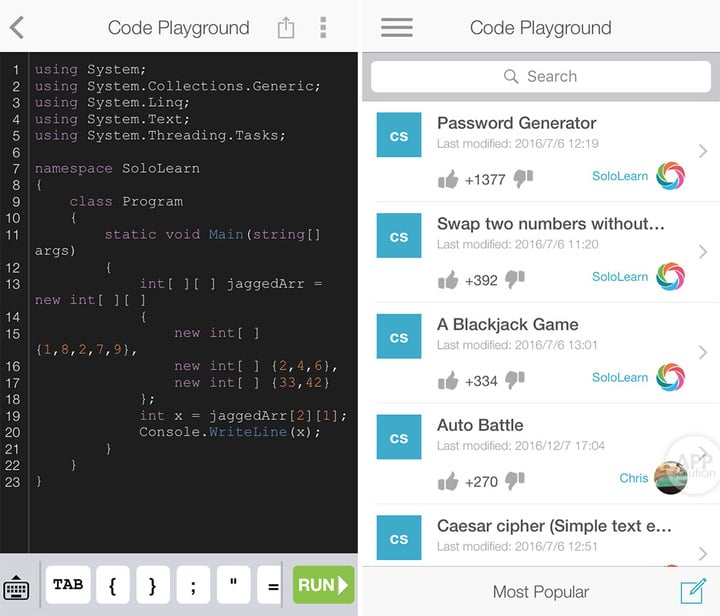The height and width of the screenshot is (616, 720).
Task: Insert a closing curly brace
Action: tap(153, 585)
